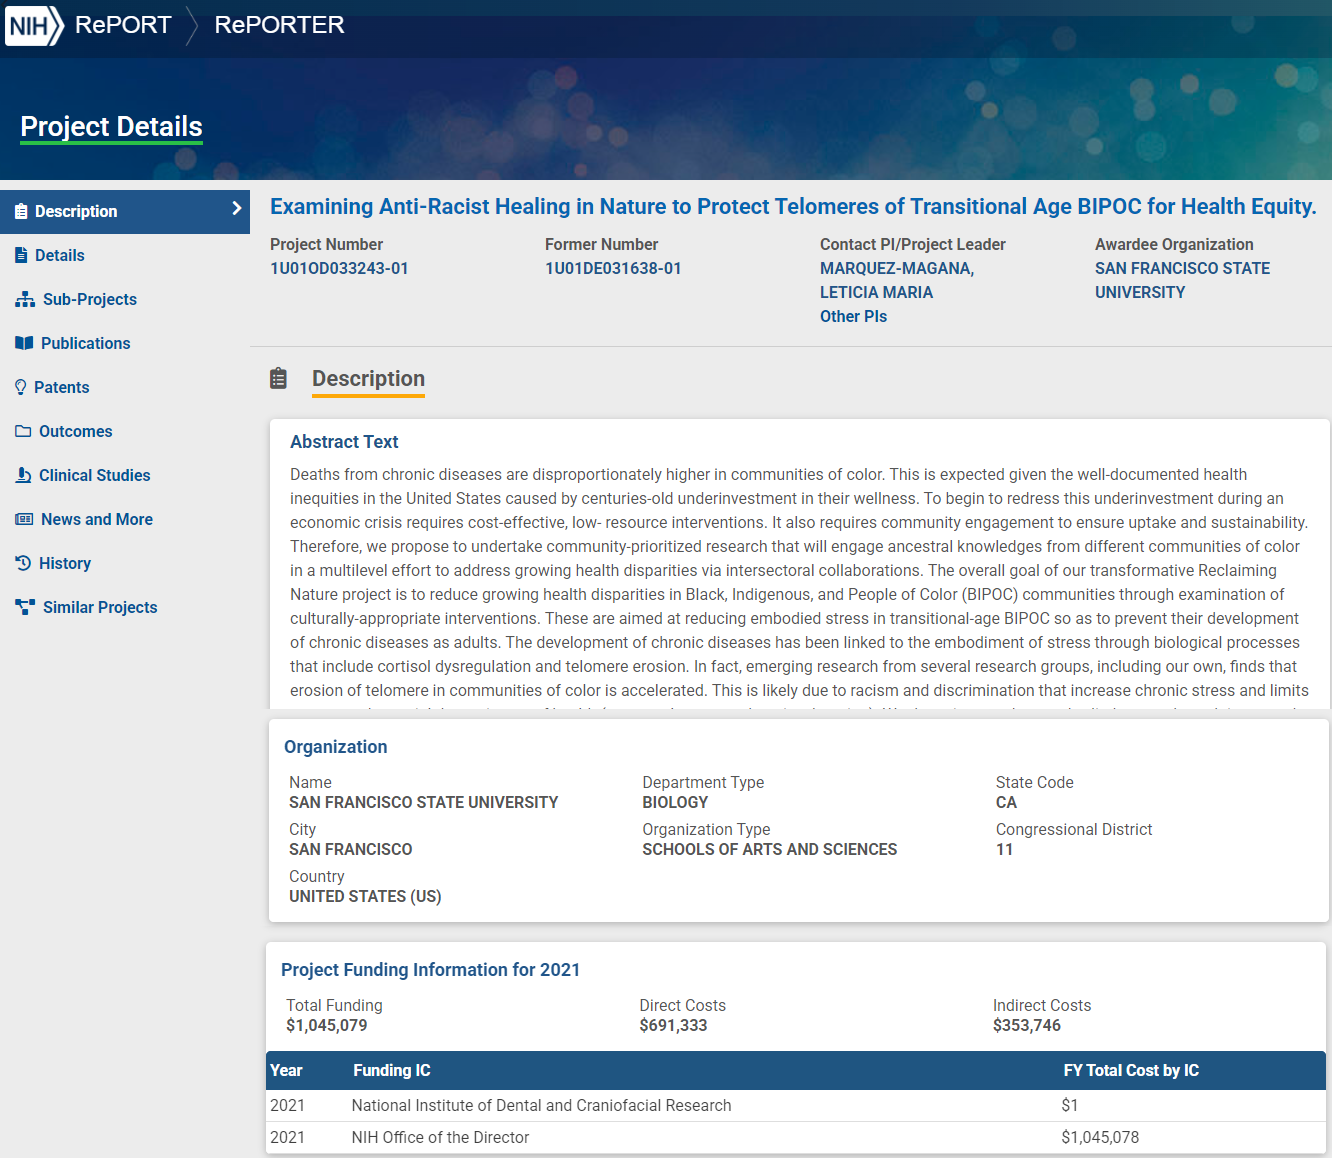1332x1158 pixels.
Task: Show Other PIs list
Action: click(853, 316)
